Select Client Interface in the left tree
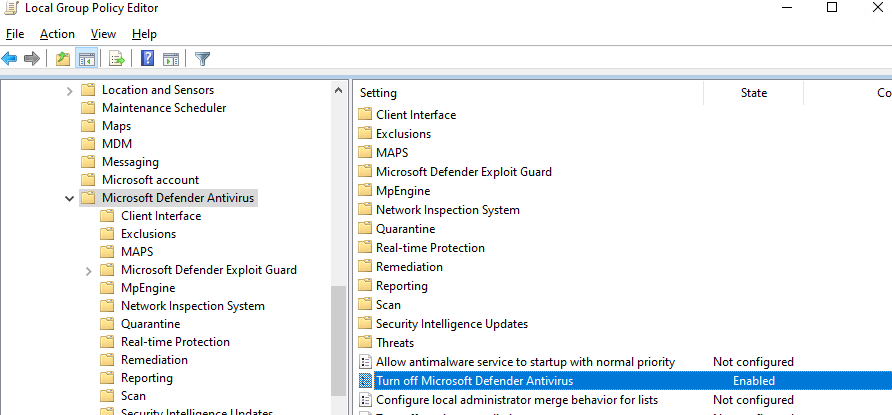This screenshot has width=892, height=415. [161, 216]
